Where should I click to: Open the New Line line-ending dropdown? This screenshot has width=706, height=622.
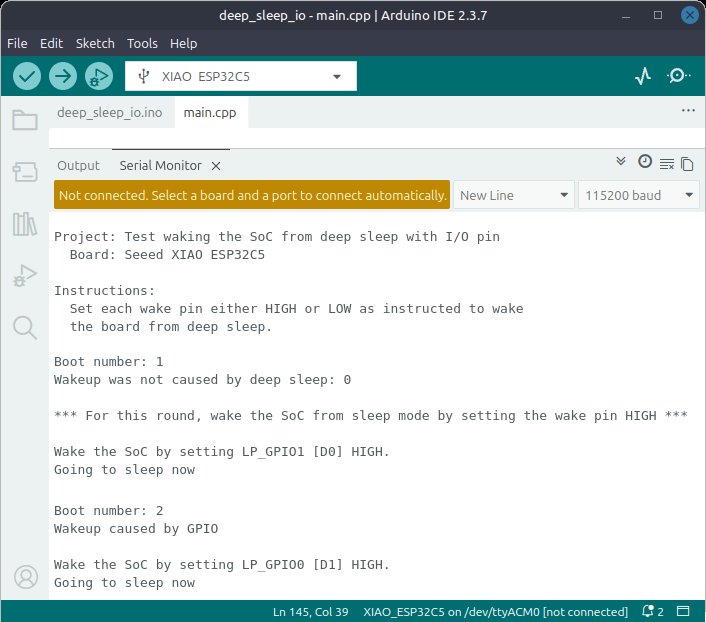pos(513,195)
